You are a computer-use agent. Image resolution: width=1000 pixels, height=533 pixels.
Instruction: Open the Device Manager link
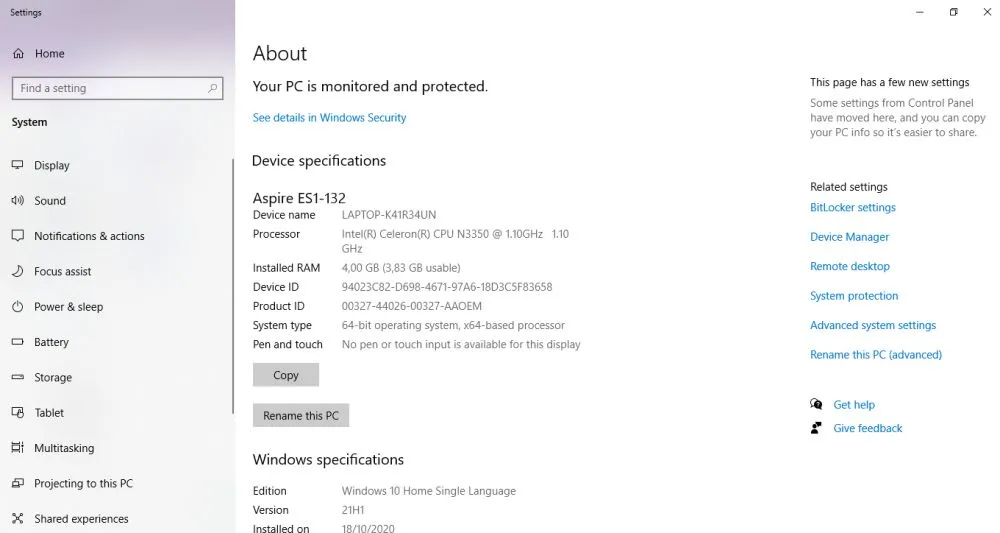click(849, 237)
